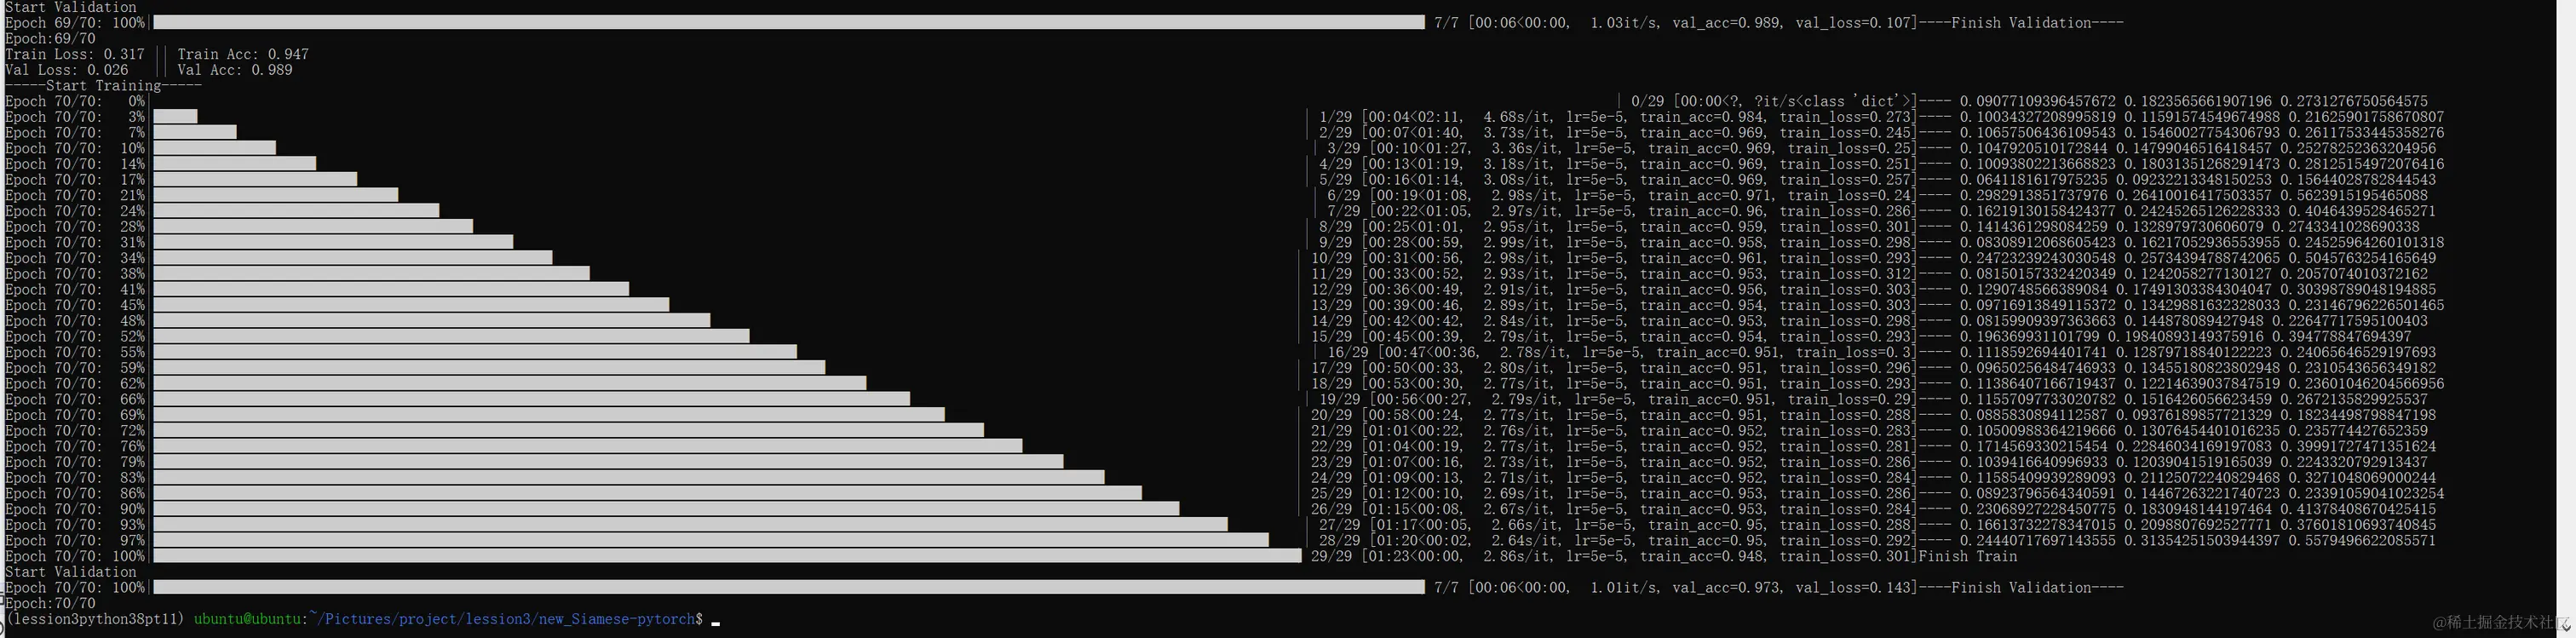Click 'val_acc=0.989' in the epoch 69 validation line

click(1730, 22)
